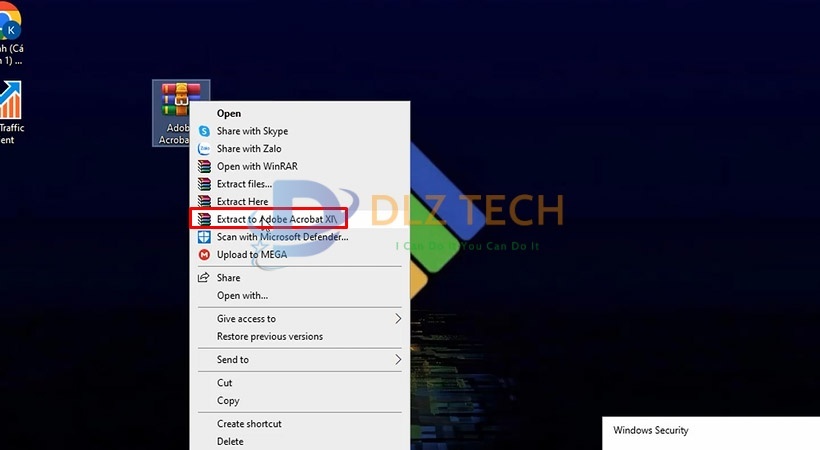Choose Cut from context menu
This screenshot has height=450, width=820.
[x=299, y=383]
